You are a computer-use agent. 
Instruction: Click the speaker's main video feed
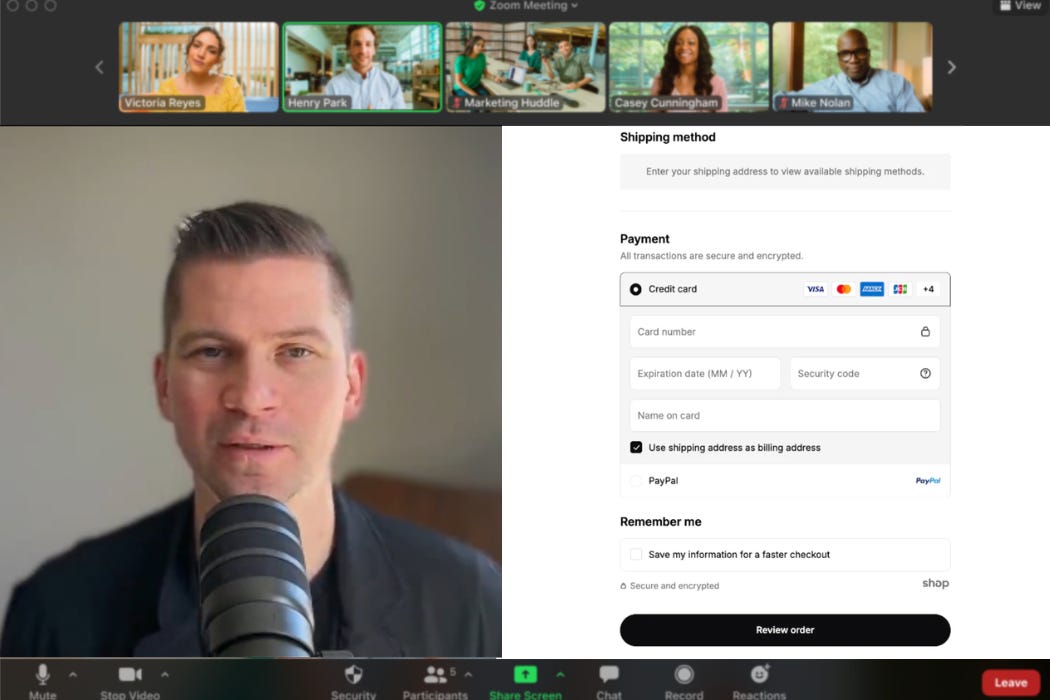click(x=250, y=392)
